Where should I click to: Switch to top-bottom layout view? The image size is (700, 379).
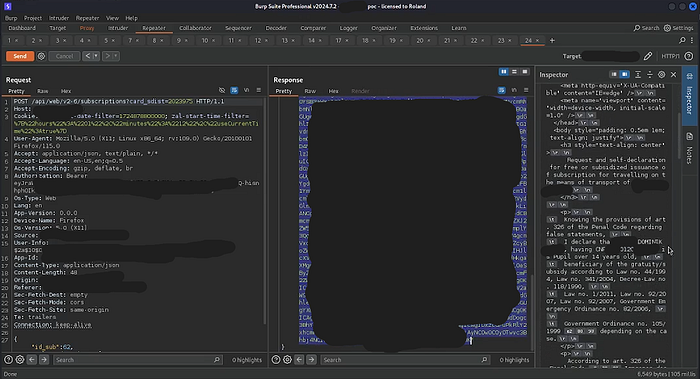tap(514, 72)
